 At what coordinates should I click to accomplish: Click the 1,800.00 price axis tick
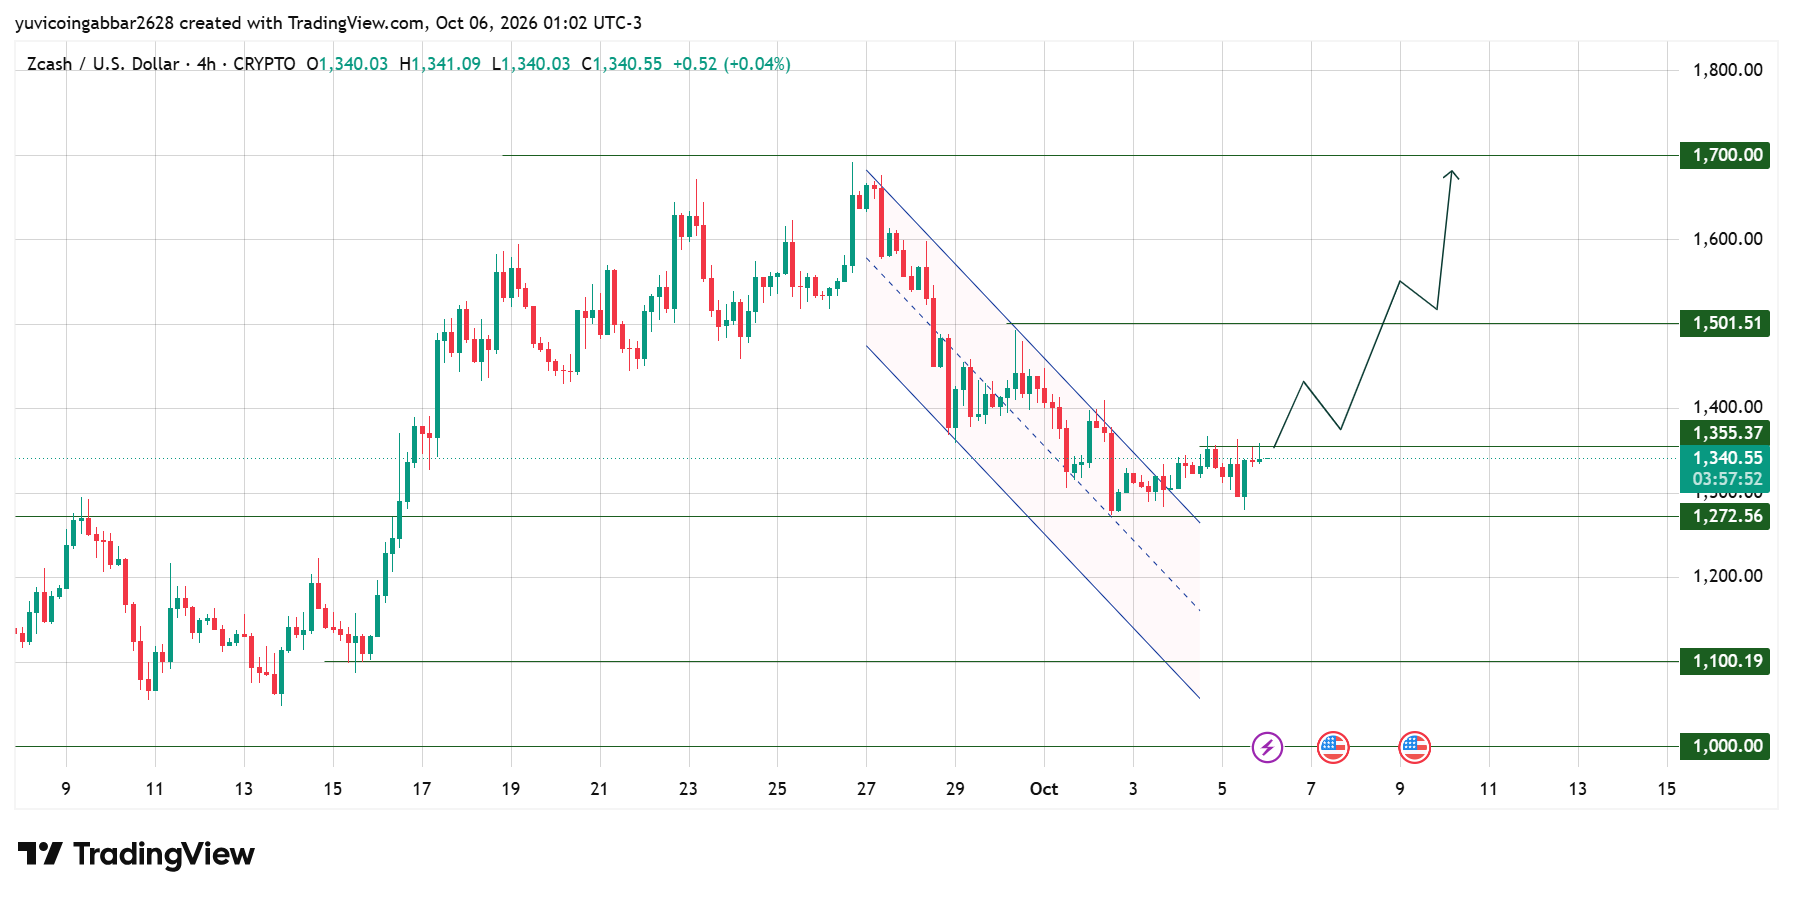(x=1727, y=70)
